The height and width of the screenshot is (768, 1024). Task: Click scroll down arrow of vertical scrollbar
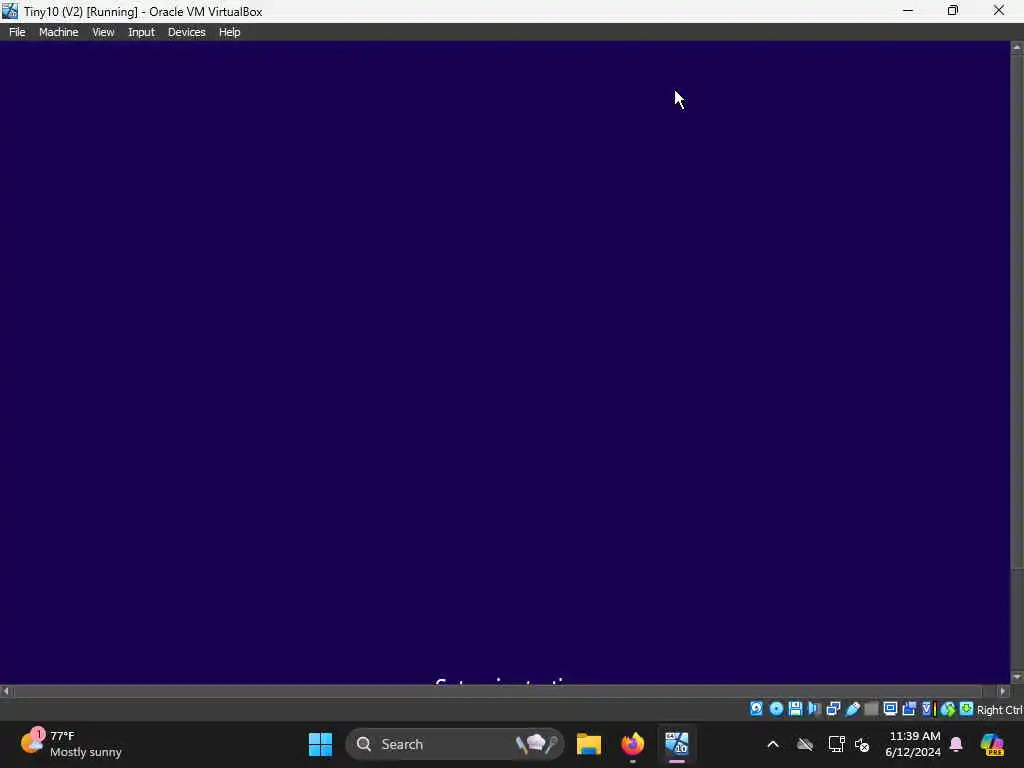tap(1017, 677)
